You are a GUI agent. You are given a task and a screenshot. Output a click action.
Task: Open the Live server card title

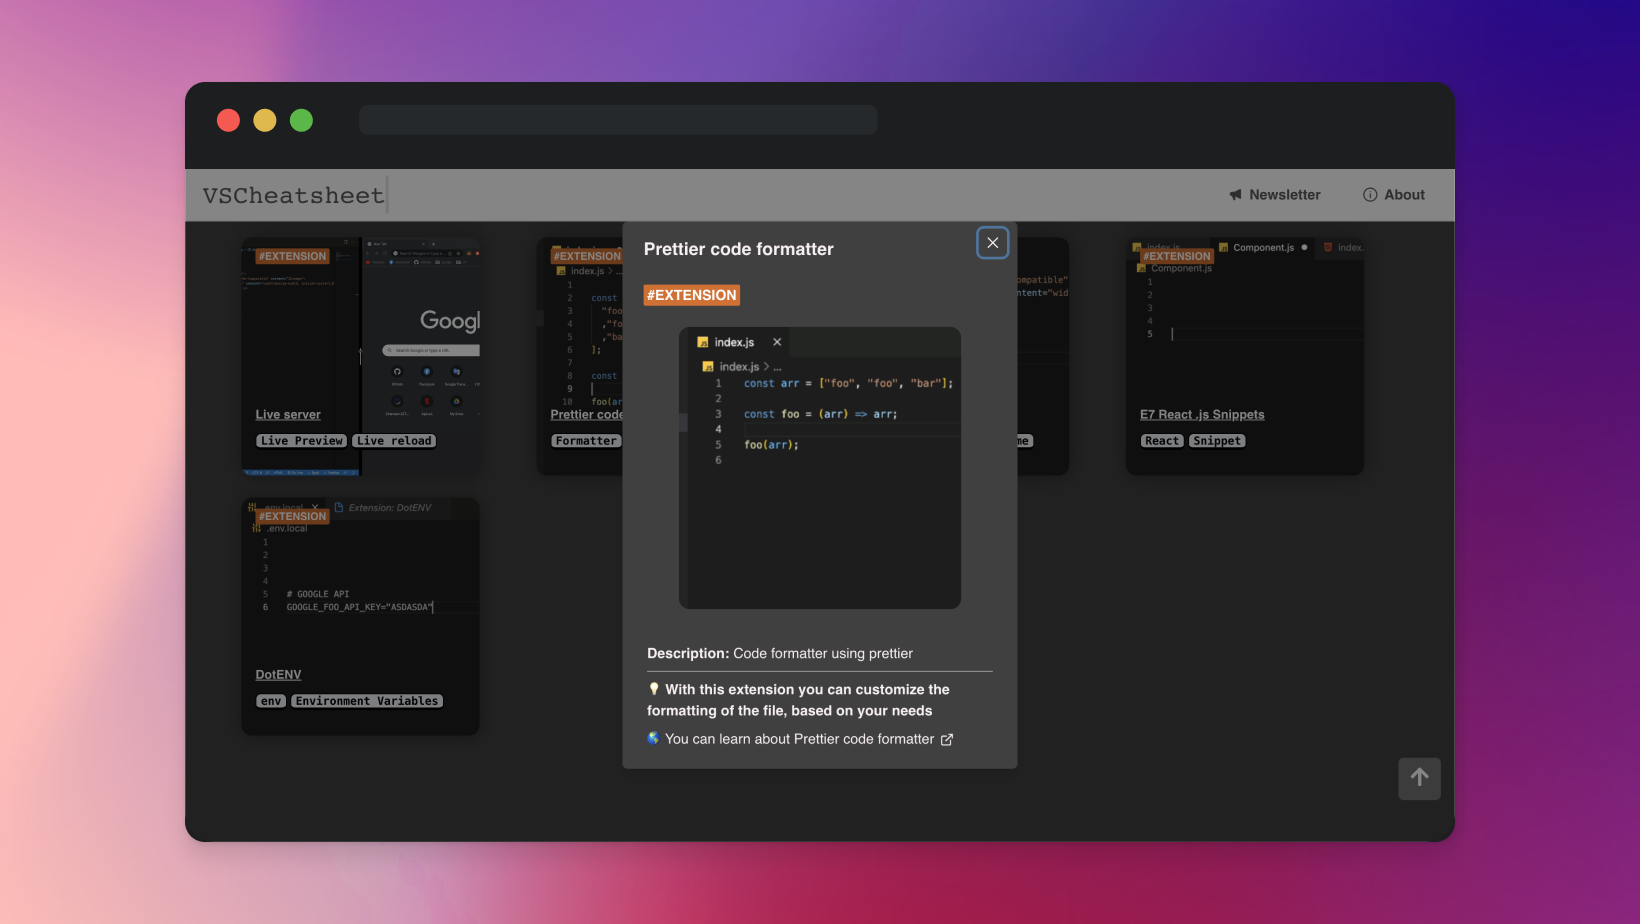tap(288, 415)
